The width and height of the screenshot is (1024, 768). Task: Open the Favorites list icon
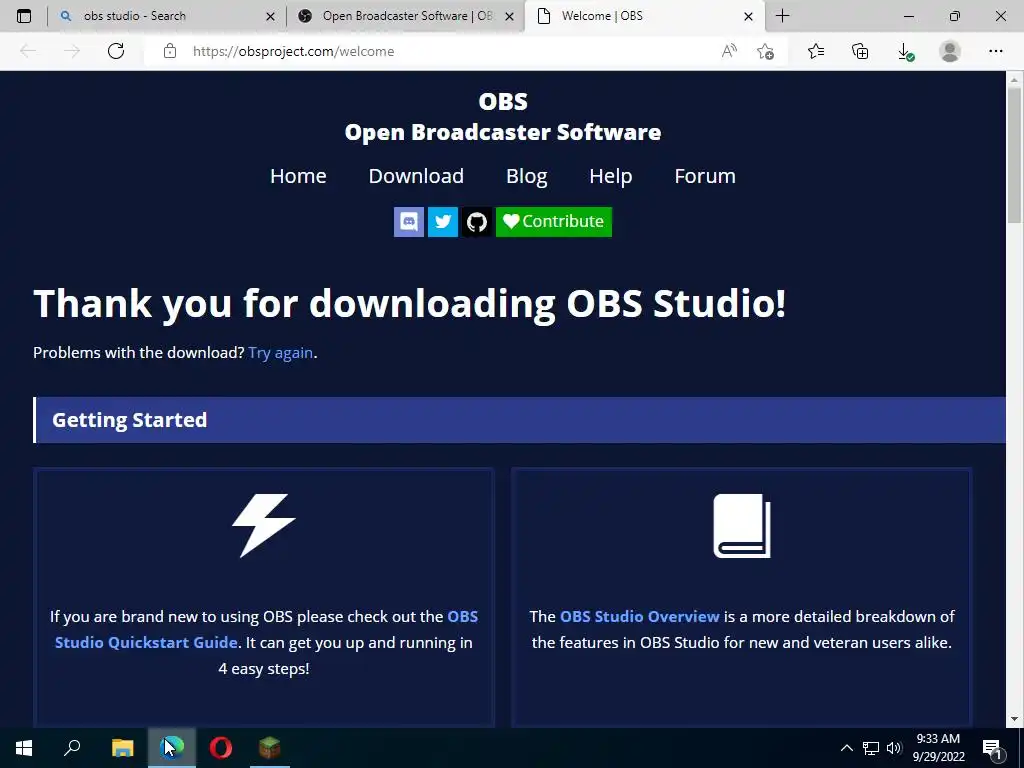pos(816,51)
